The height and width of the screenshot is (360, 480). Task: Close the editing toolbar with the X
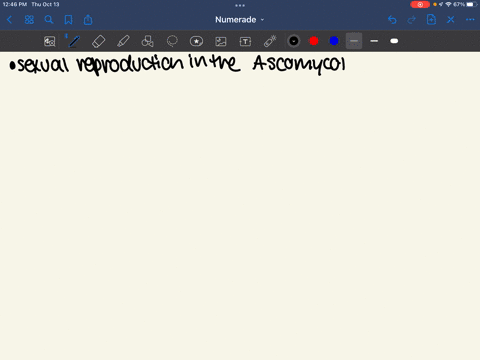pos(451,20)
